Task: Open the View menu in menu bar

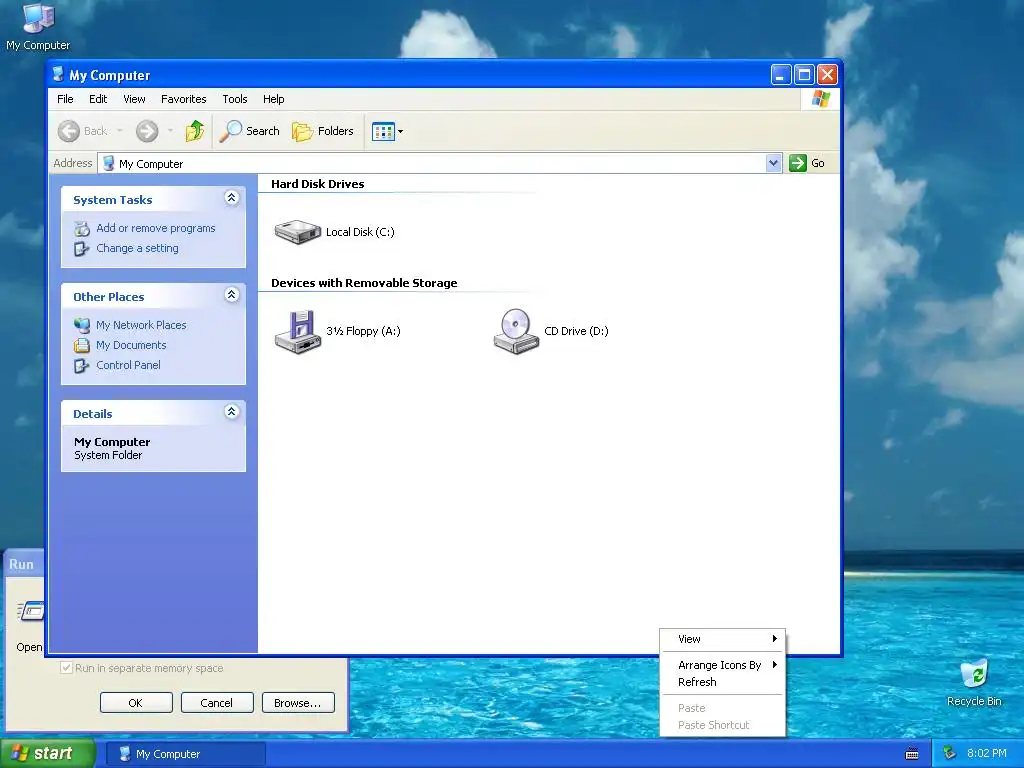Action: pos(135,99)
